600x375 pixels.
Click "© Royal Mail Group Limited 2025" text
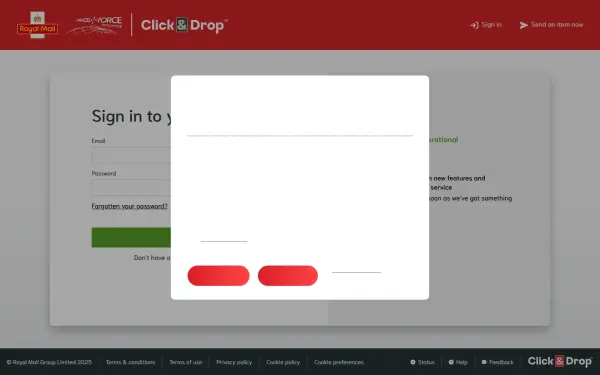pyautogui.click(x=49, y=362)
